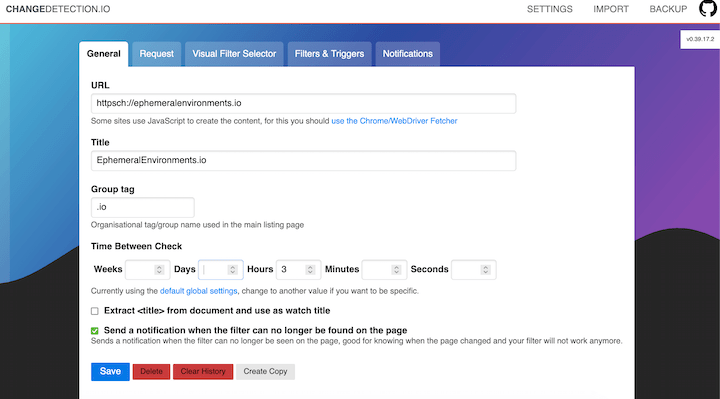Image resolution: width=720 pixels, height=399 pixels.
Task: Focus the Days number field
Action: (x=220, y=270)
